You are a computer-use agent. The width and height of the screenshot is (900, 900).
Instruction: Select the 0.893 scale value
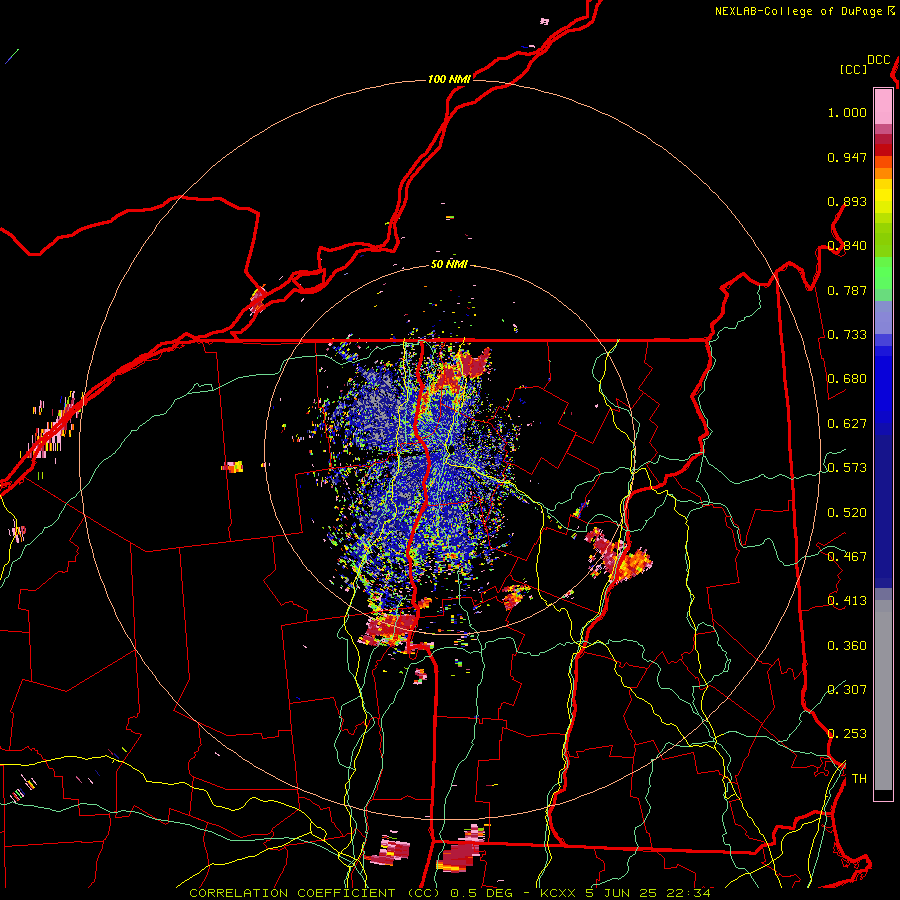[x=847, y=201]
